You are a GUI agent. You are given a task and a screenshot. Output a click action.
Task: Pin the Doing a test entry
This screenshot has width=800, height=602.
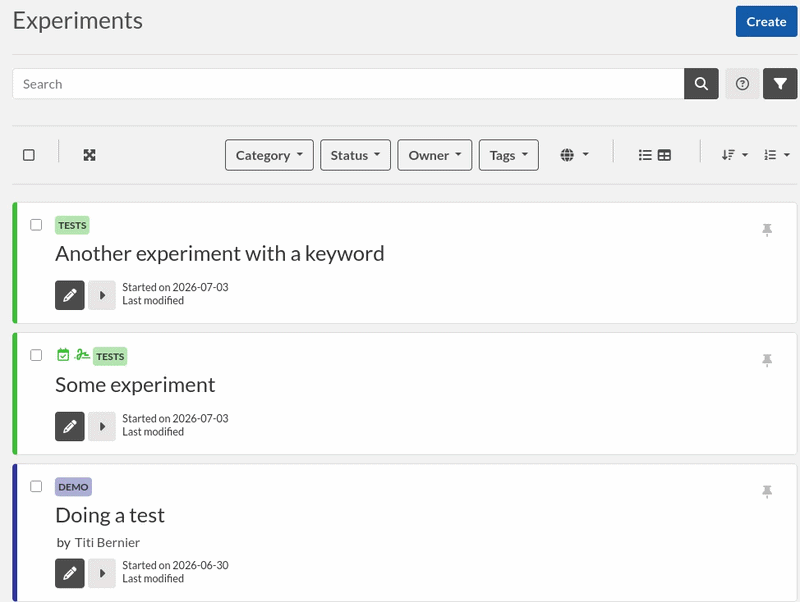(x=767, y=491)
